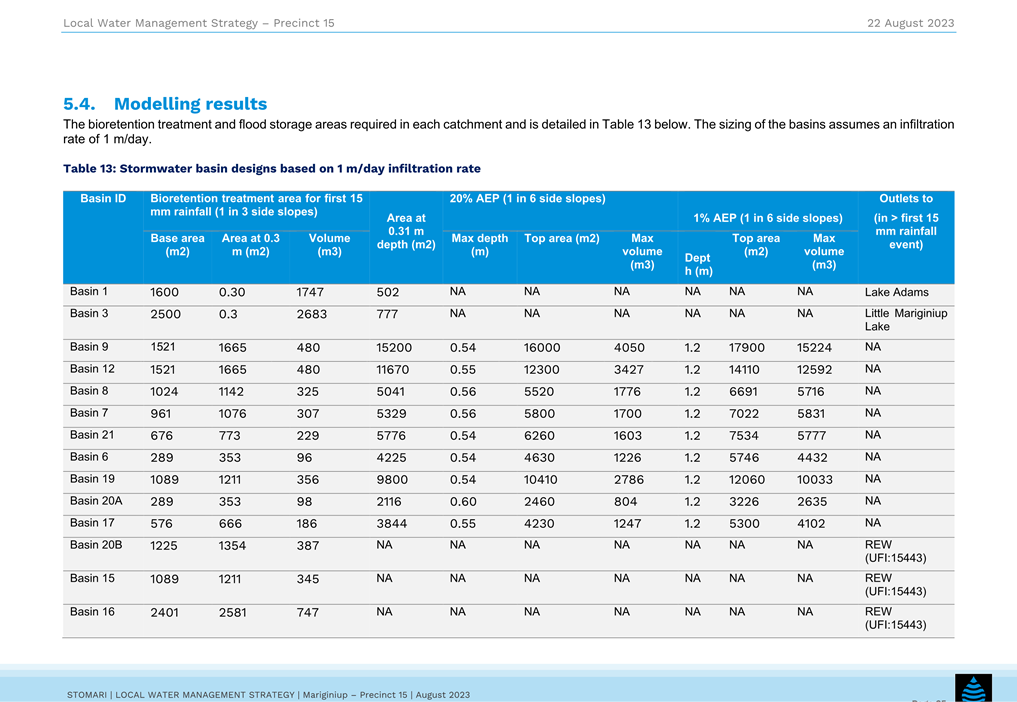Click the 'Area at 0.31 m depth (m2)' header
Image resolution: width=1017 pixels, height=702 pixels.
406,231
